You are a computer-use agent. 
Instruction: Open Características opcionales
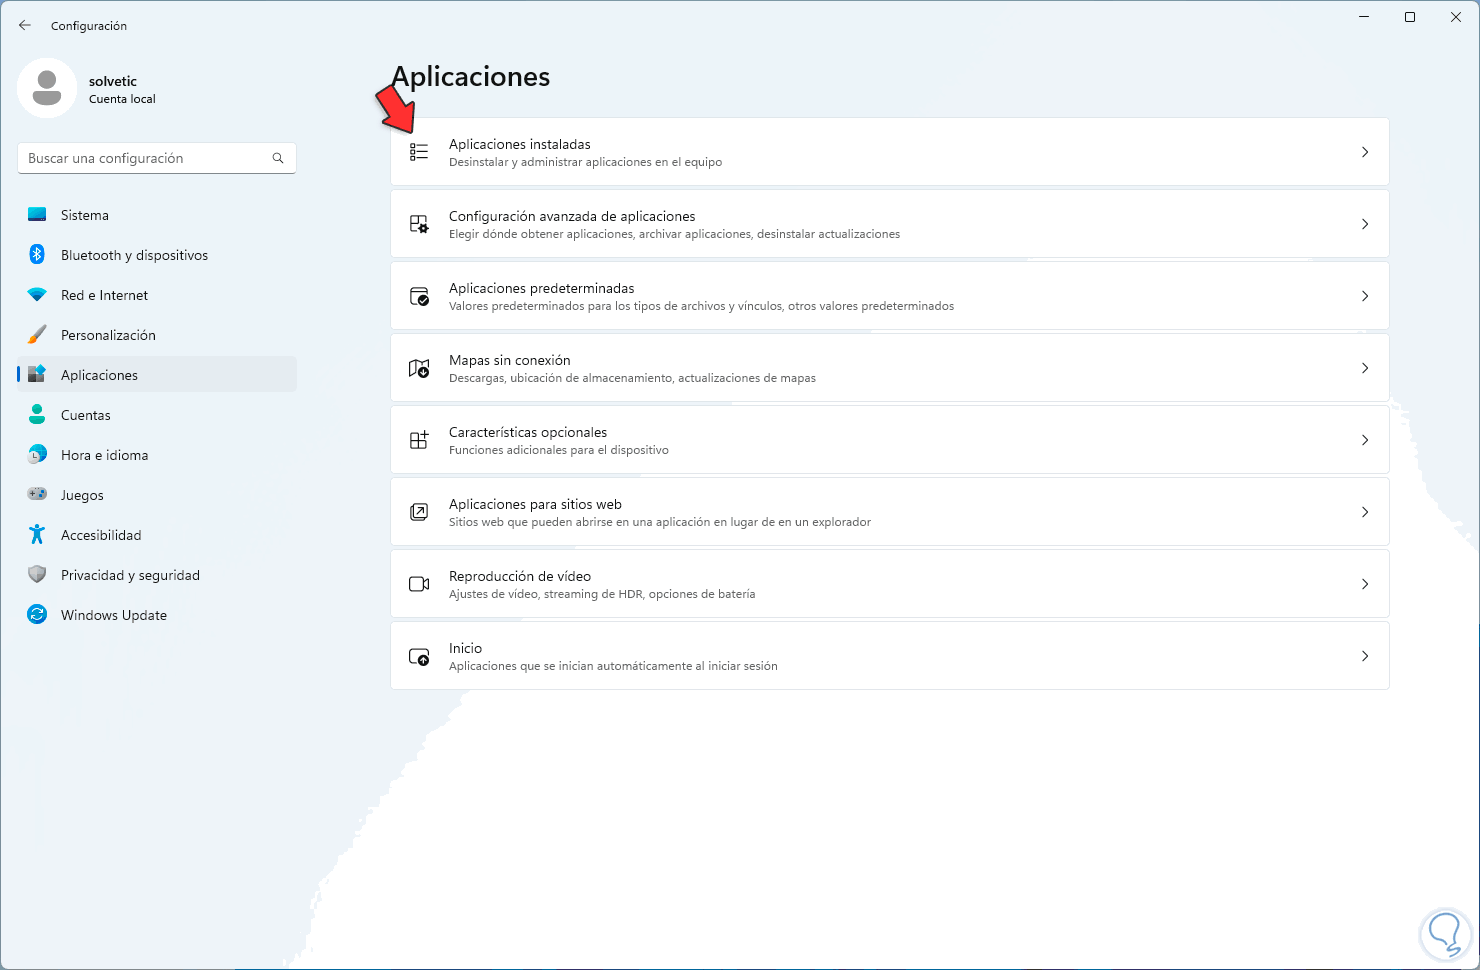tap(890, 440)
